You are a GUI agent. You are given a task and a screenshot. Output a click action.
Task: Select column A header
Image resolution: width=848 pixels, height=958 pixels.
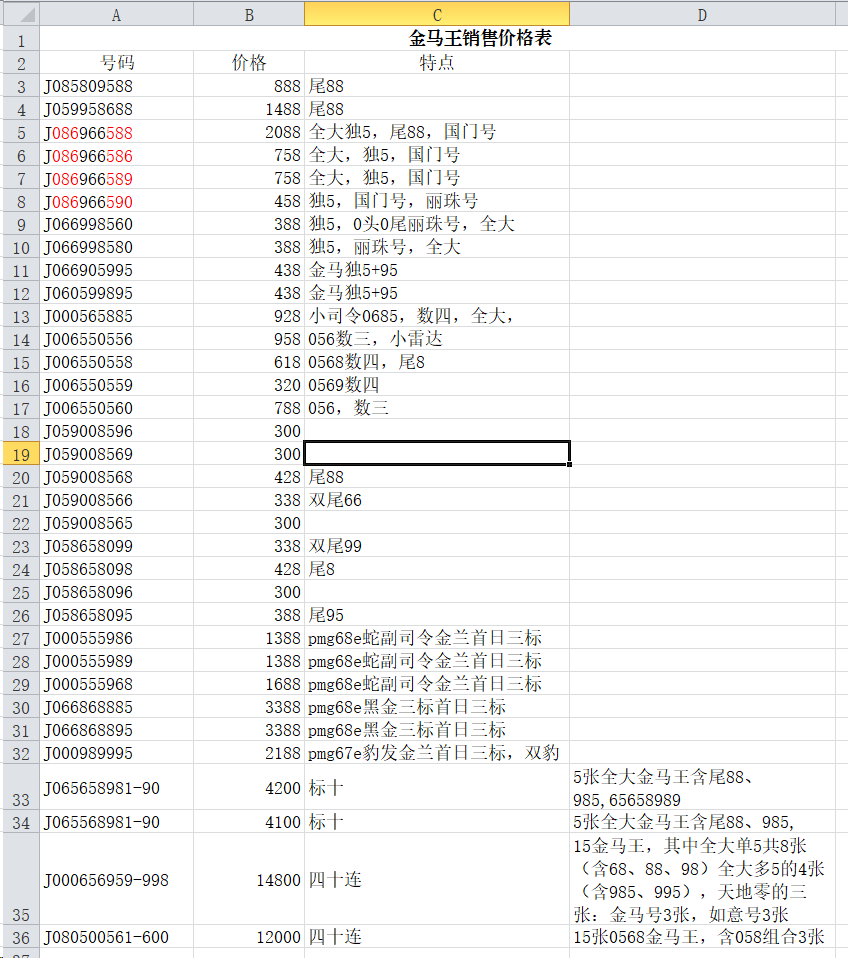(x=117, y=14)
